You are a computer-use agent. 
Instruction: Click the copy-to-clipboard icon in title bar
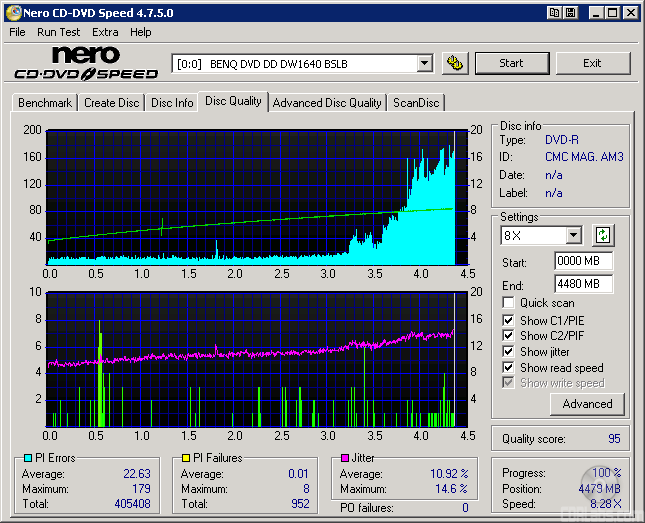pyautogui.click(x=553, y=13)
